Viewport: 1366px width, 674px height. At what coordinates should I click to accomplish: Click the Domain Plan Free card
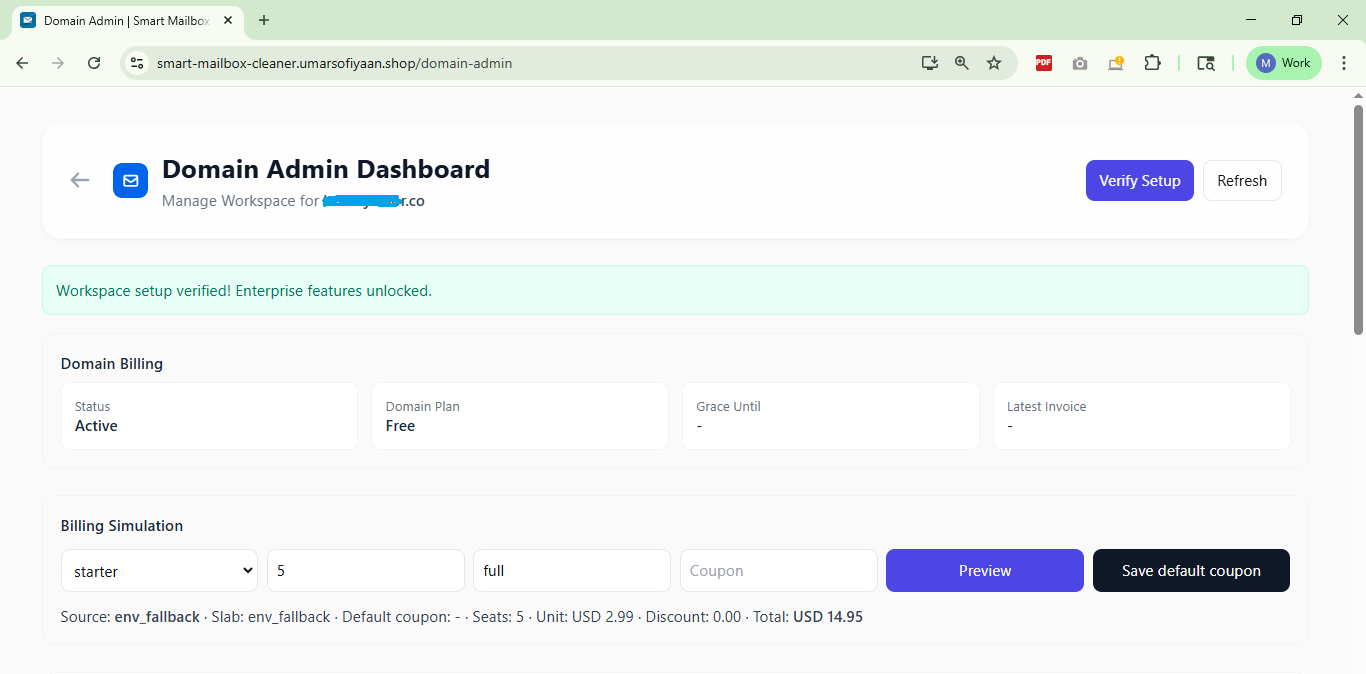520,416
